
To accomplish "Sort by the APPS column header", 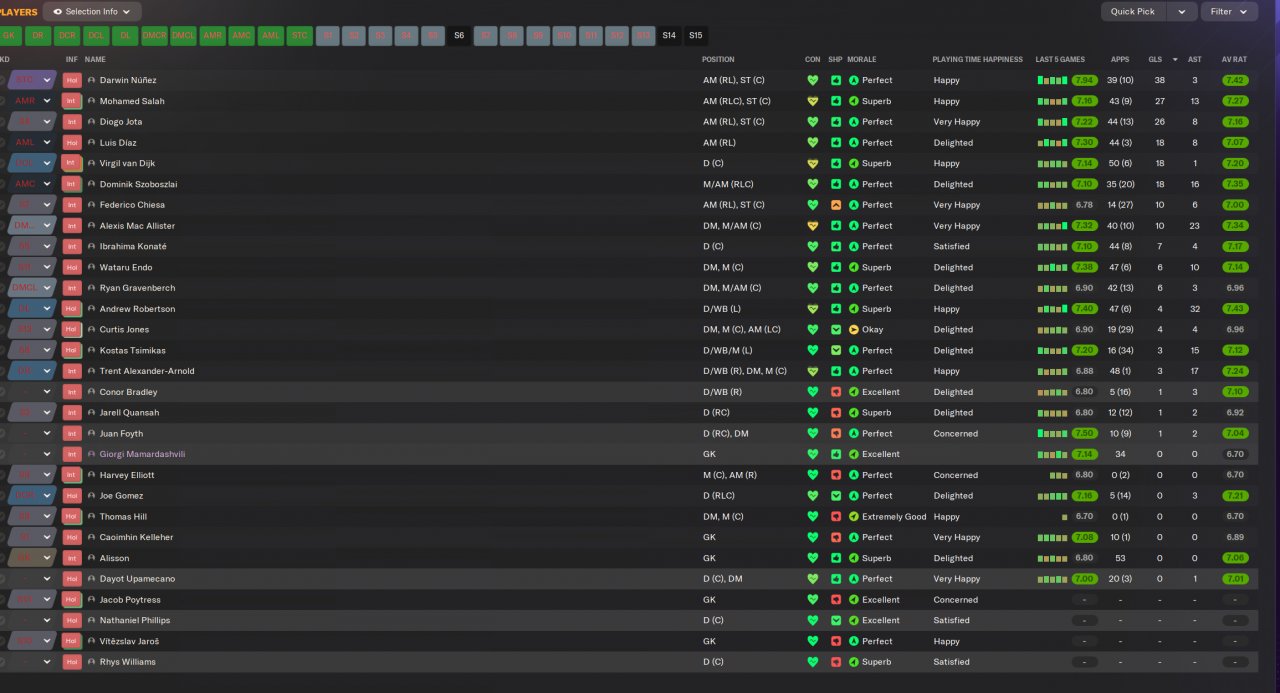I will pos(1120,60).
